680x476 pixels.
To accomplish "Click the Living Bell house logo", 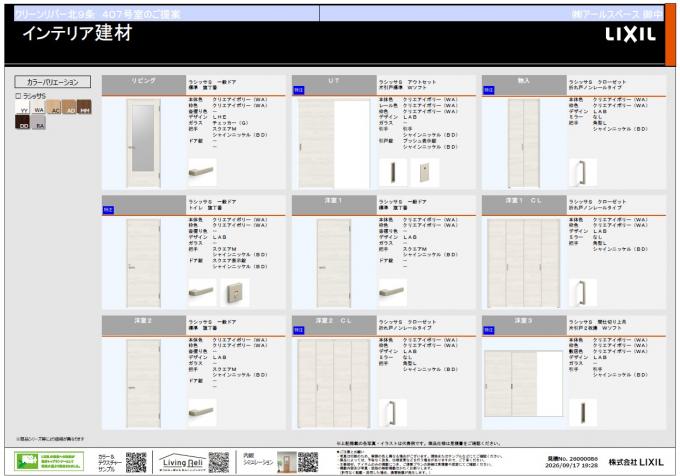I will coord(182,462).
